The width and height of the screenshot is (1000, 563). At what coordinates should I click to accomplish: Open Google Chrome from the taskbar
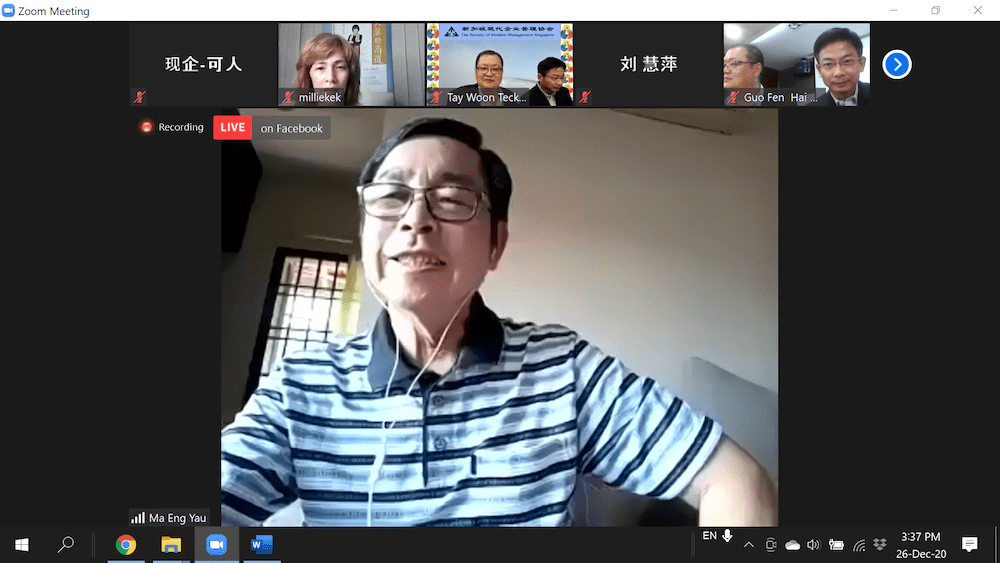[126, 545]
